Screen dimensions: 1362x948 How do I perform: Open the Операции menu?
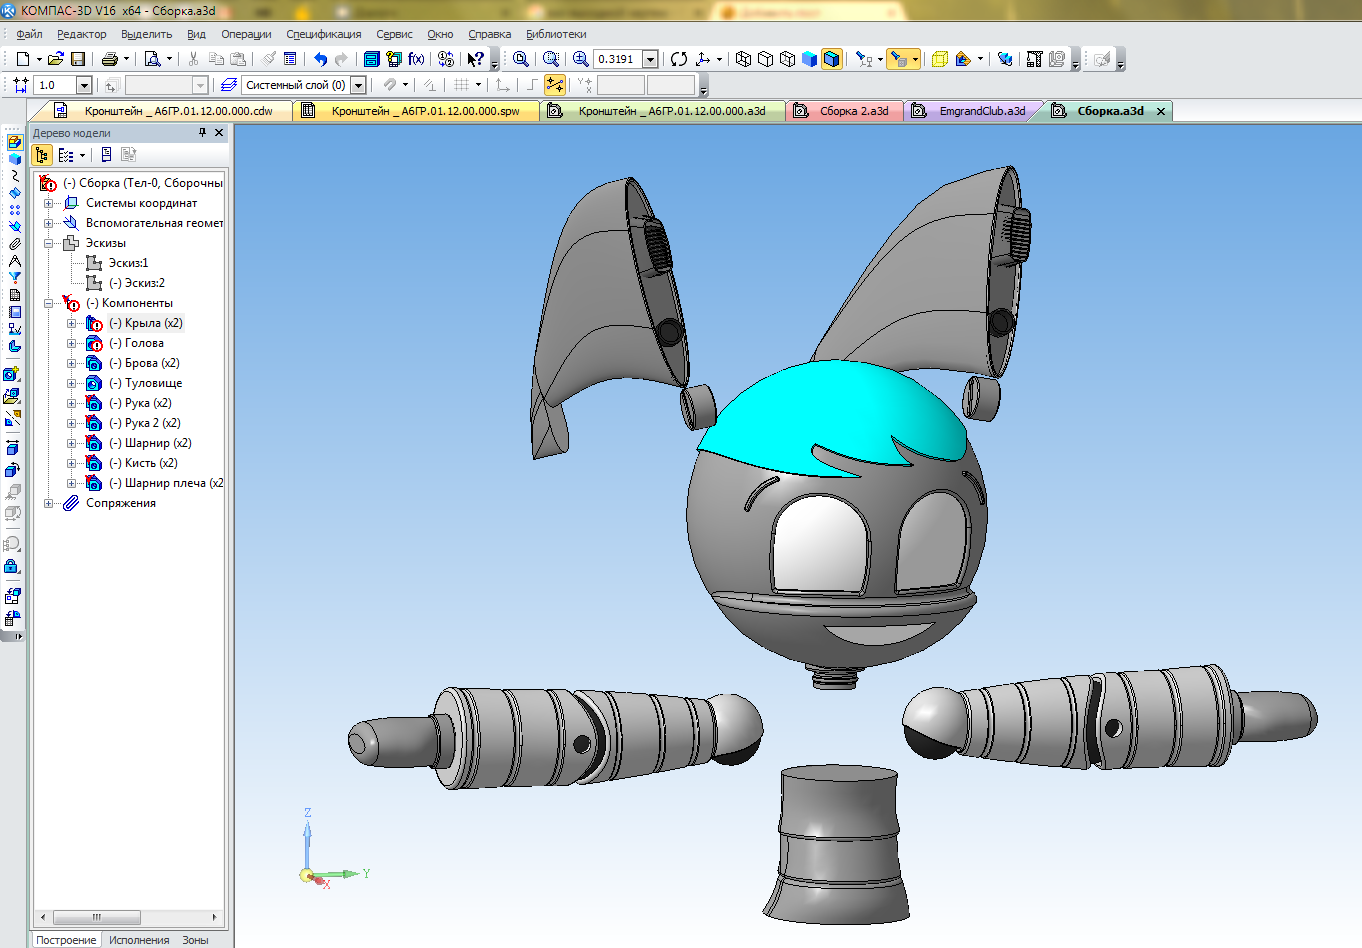(246, 34)
